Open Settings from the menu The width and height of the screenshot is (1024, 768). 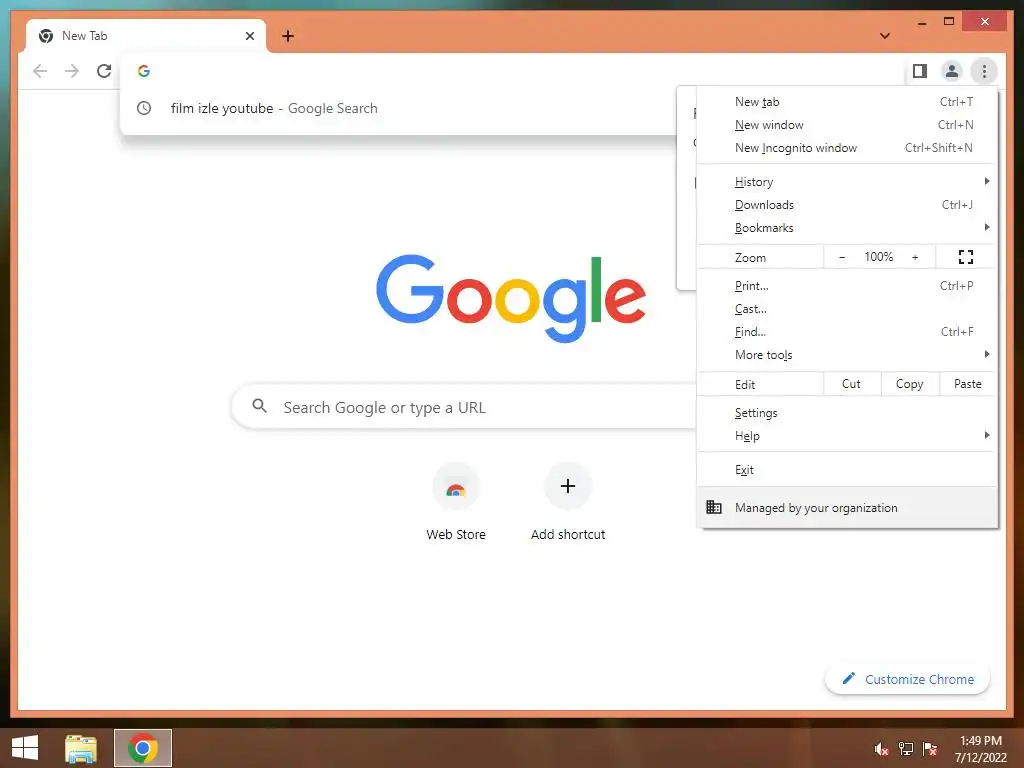coord(847,413)
